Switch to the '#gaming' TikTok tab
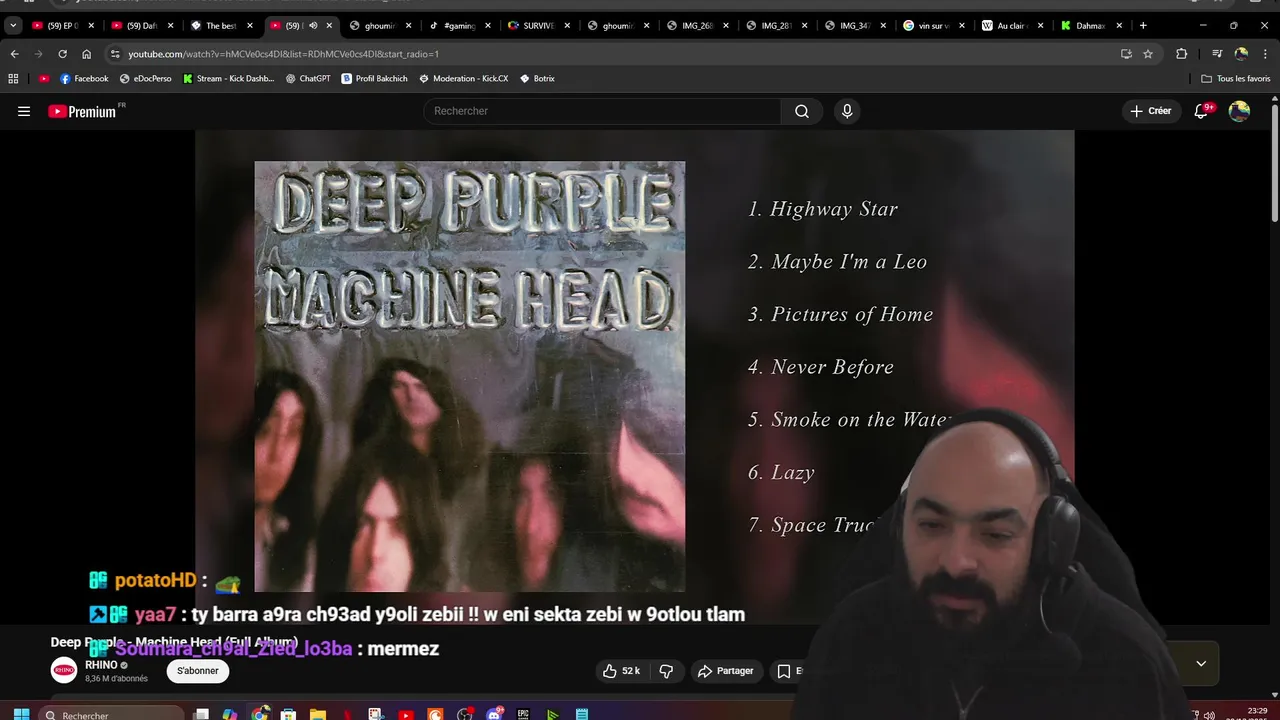The image size is (1280, 720). 458,26
